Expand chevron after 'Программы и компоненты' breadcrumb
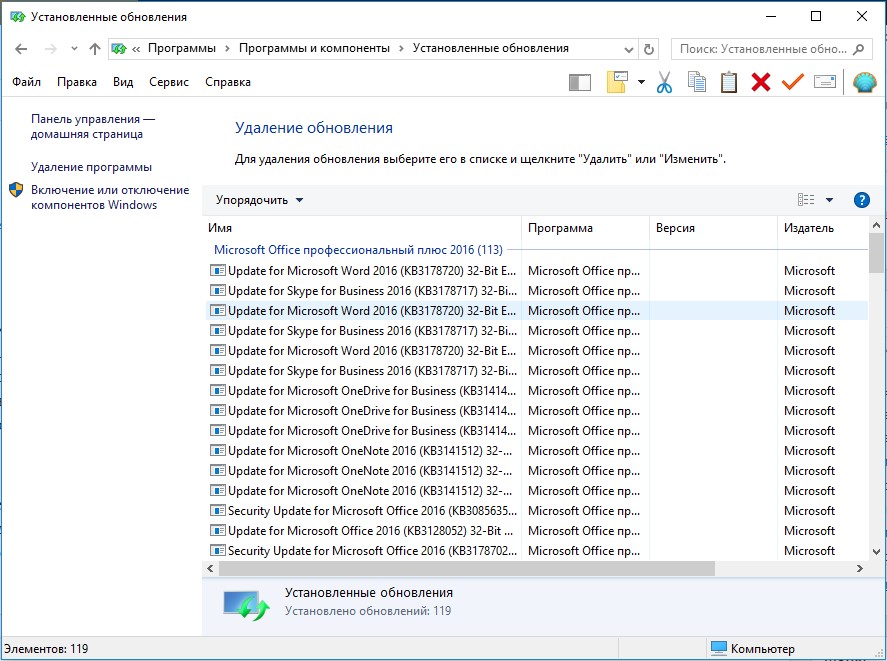The width and height of the screenshot is (887, 661). click(x=401, y=49)
